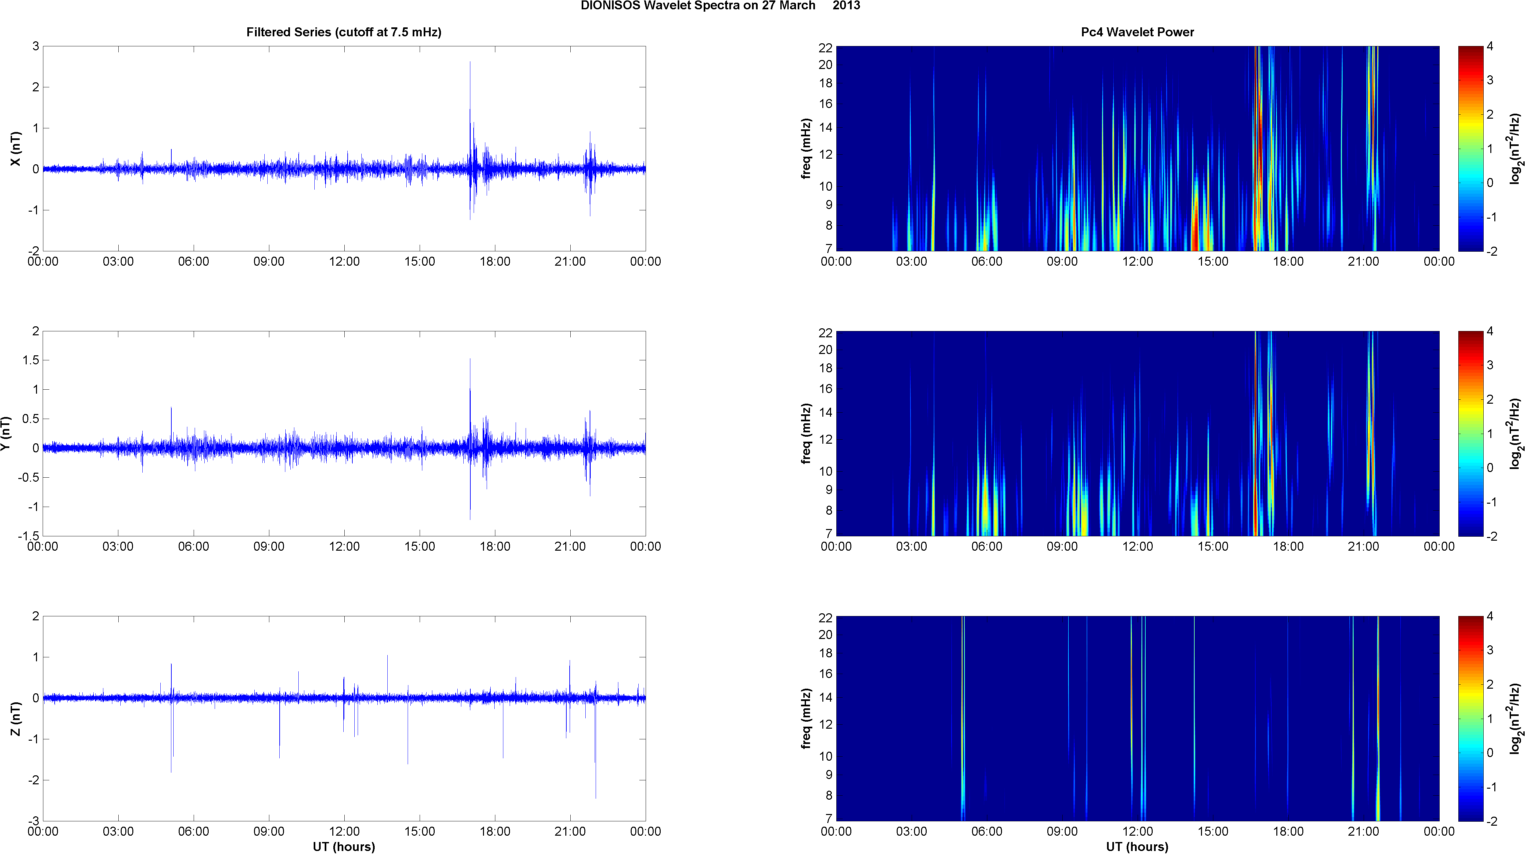1525x854 pixels.
Task: Click the deepest negative spike in Z series plot
Action: (596, 796)
